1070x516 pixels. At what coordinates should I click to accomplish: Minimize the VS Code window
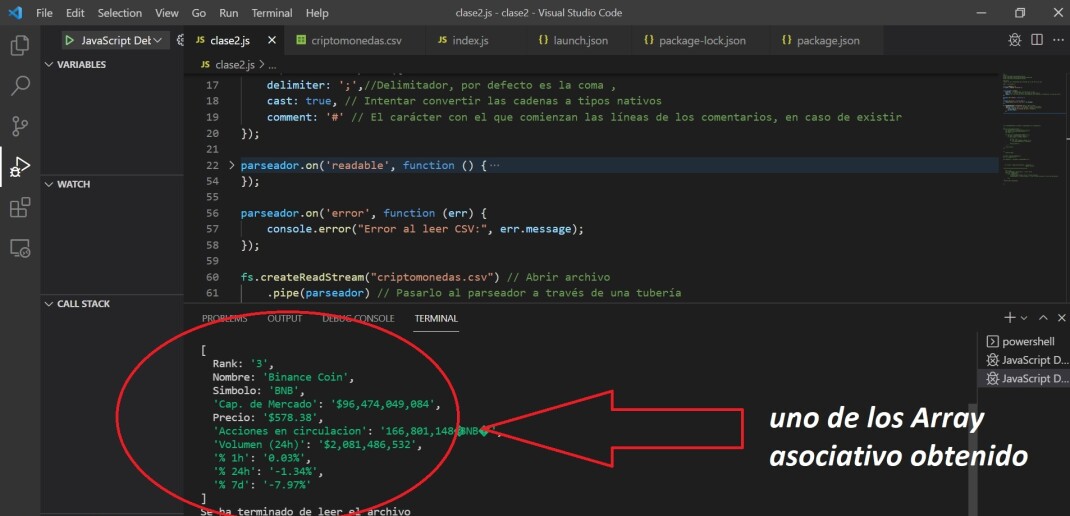(x=981, y=12)
